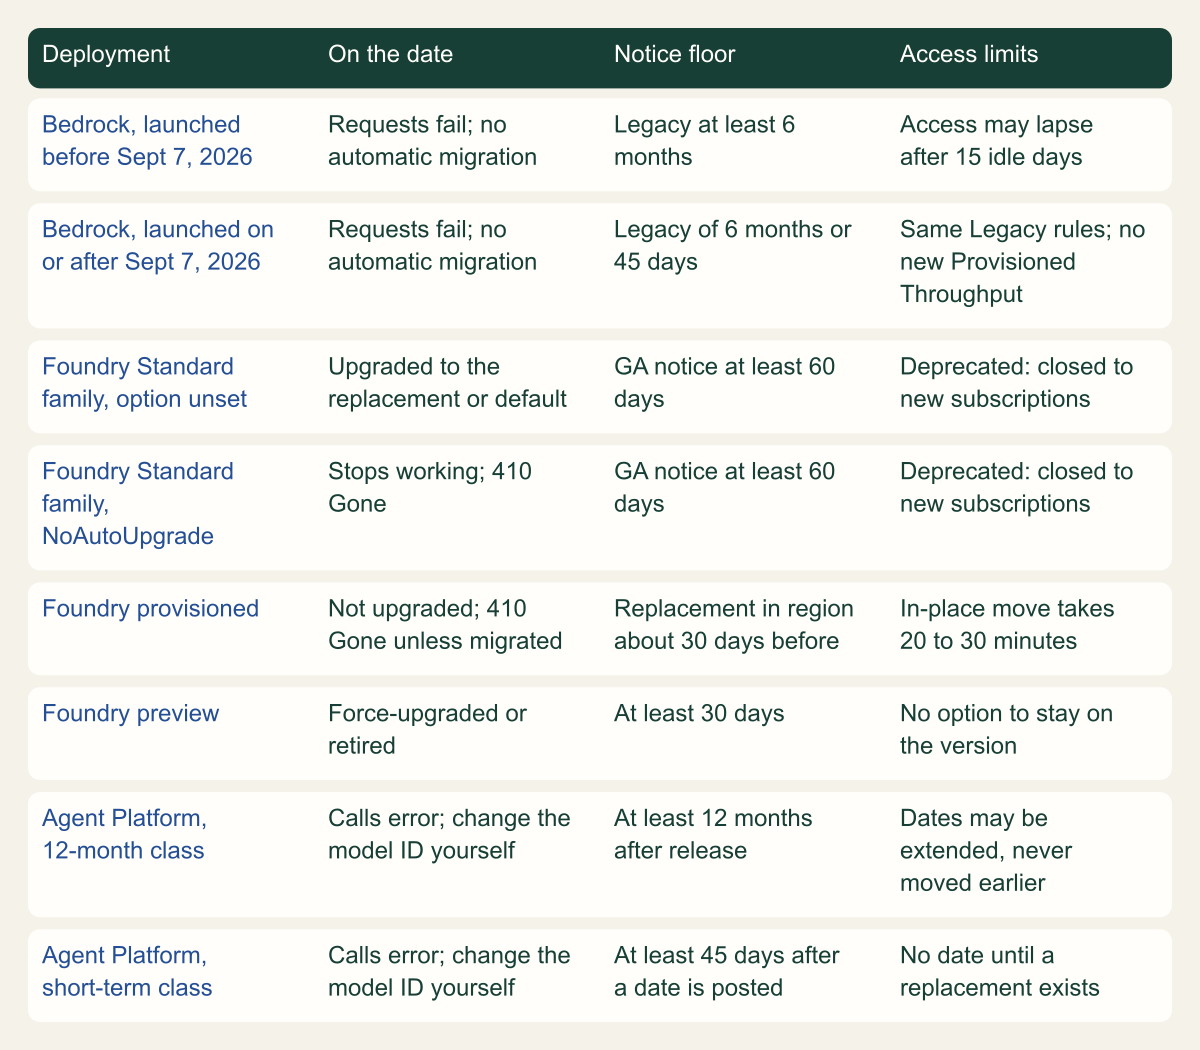Select 'No date until a replacement exists'
The height and width of the screenshot is (1050, 1200).
coord(1000,972)
